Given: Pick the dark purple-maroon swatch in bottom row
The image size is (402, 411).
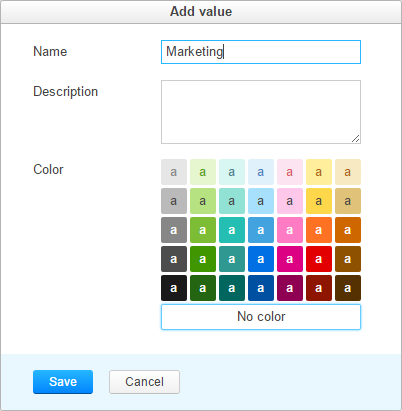Looking at the screenshot, I should pos(290,288).
